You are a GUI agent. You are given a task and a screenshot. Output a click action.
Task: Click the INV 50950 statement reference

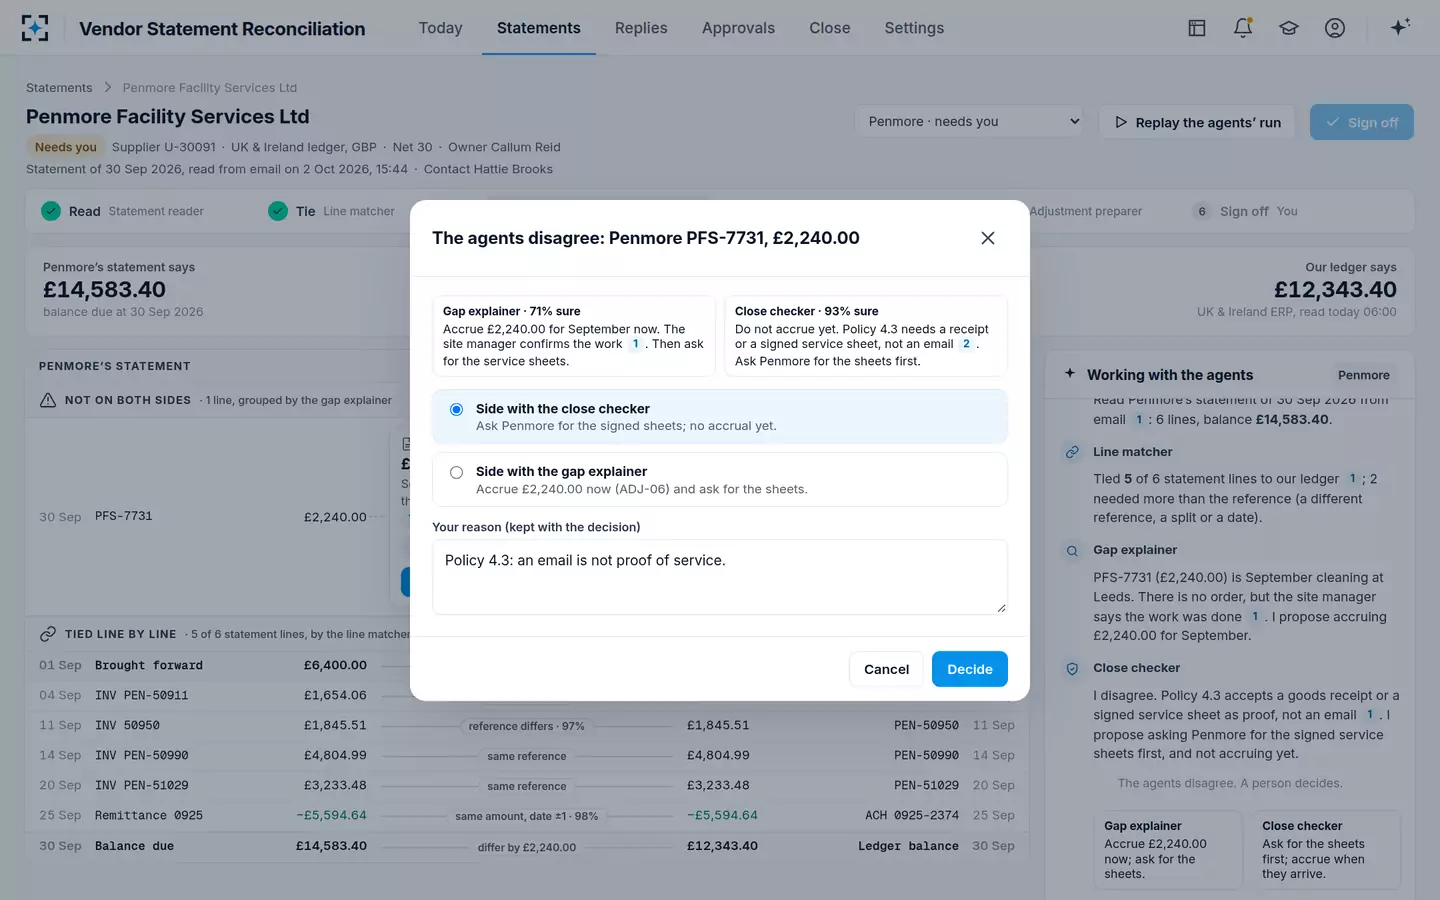pos(127,725)
